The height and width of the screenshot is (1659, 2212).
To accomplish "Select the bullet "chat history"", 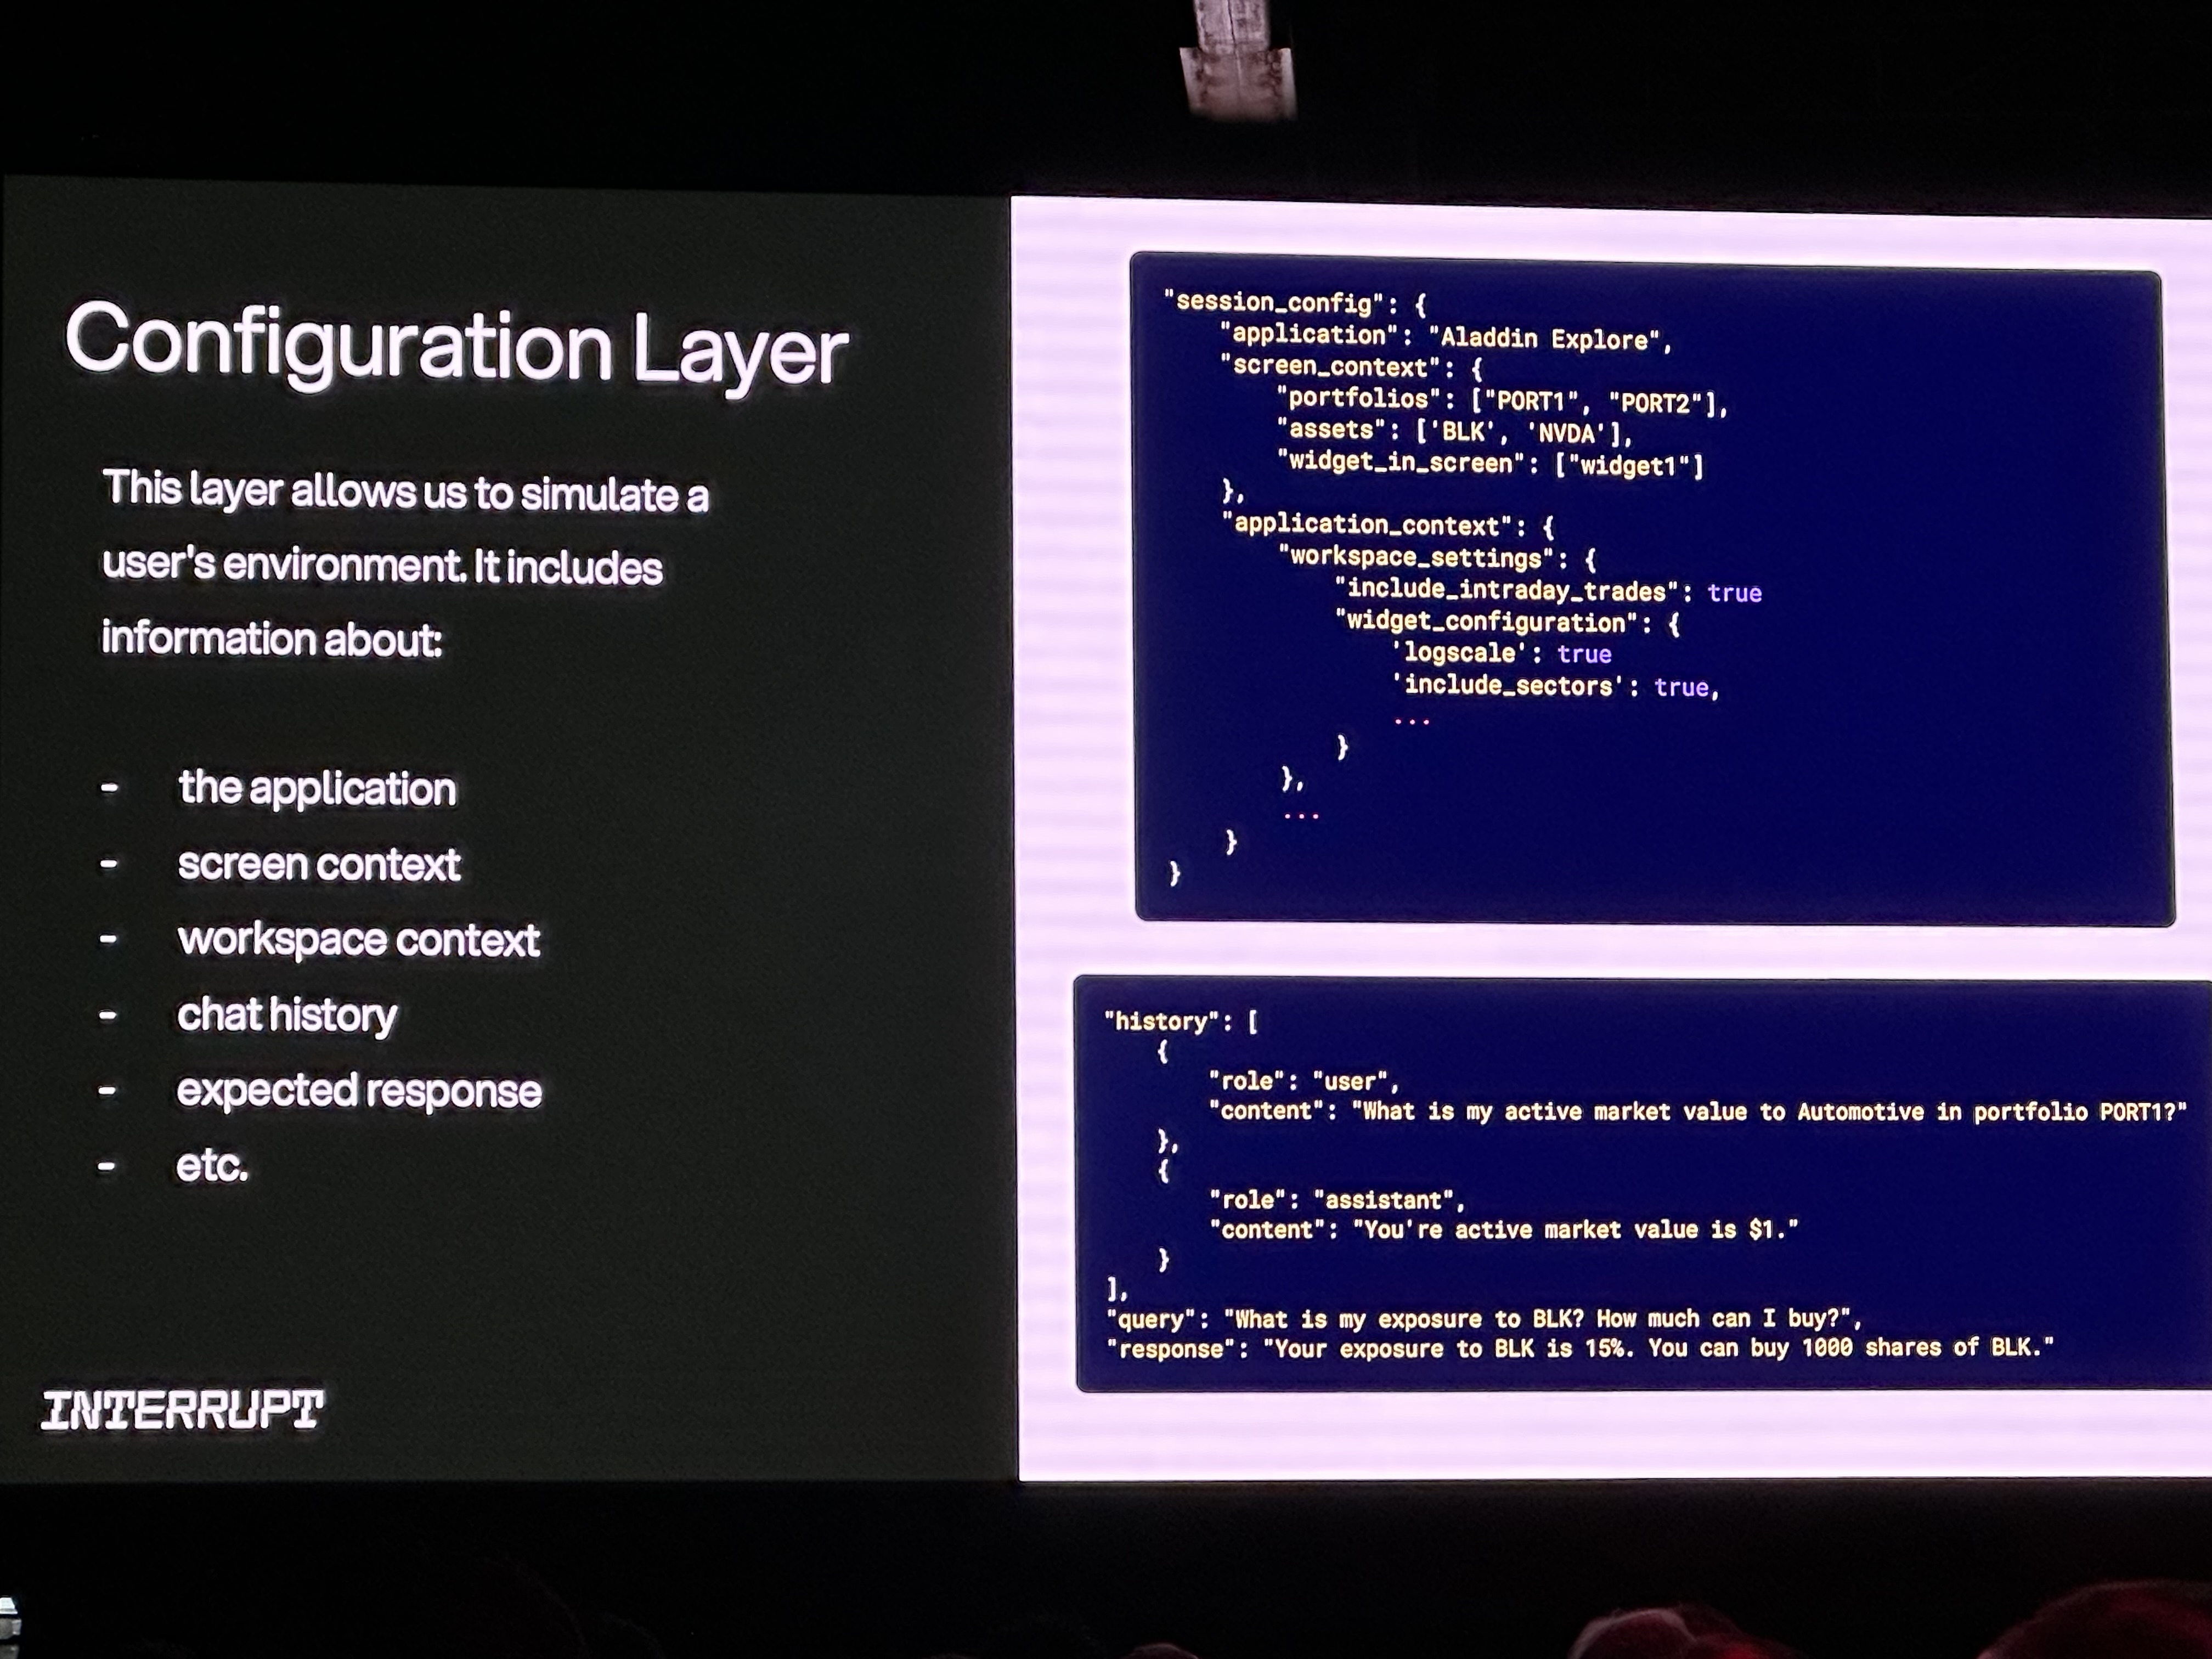I will coord(287,1015).
